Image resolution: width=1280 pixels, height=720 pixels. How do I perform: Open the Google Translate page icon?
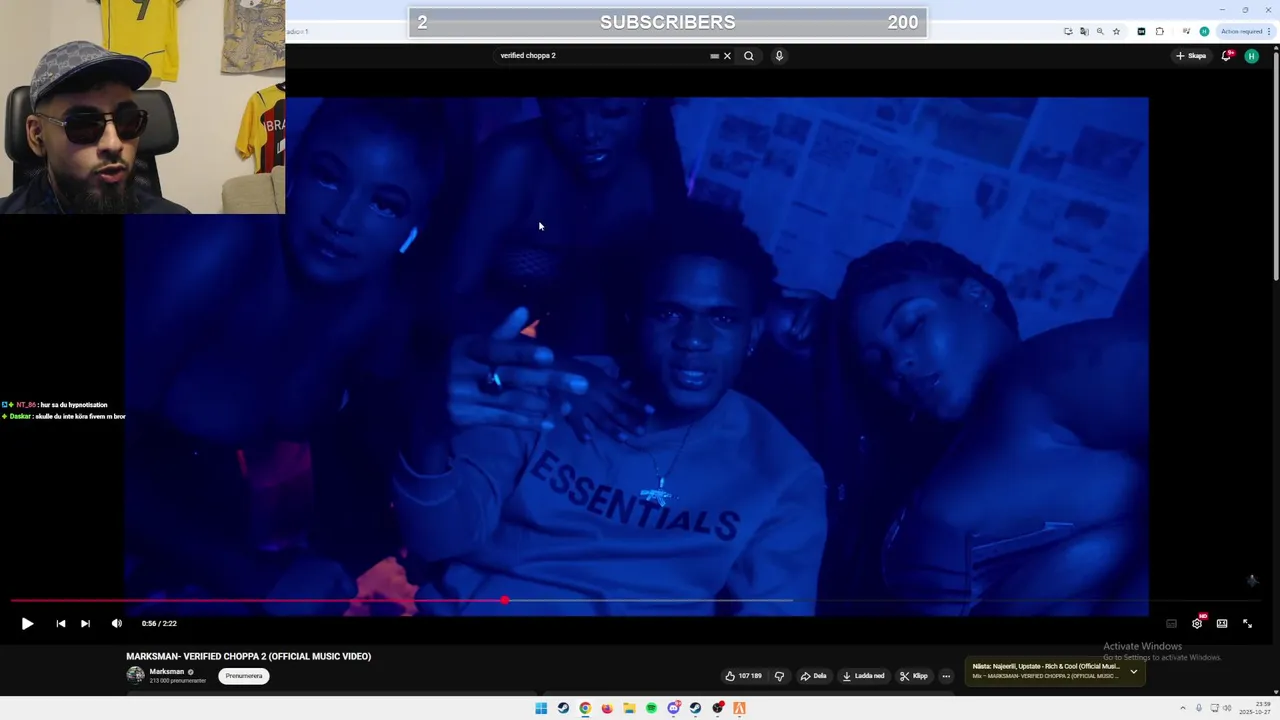click(x=1084, y=31)
